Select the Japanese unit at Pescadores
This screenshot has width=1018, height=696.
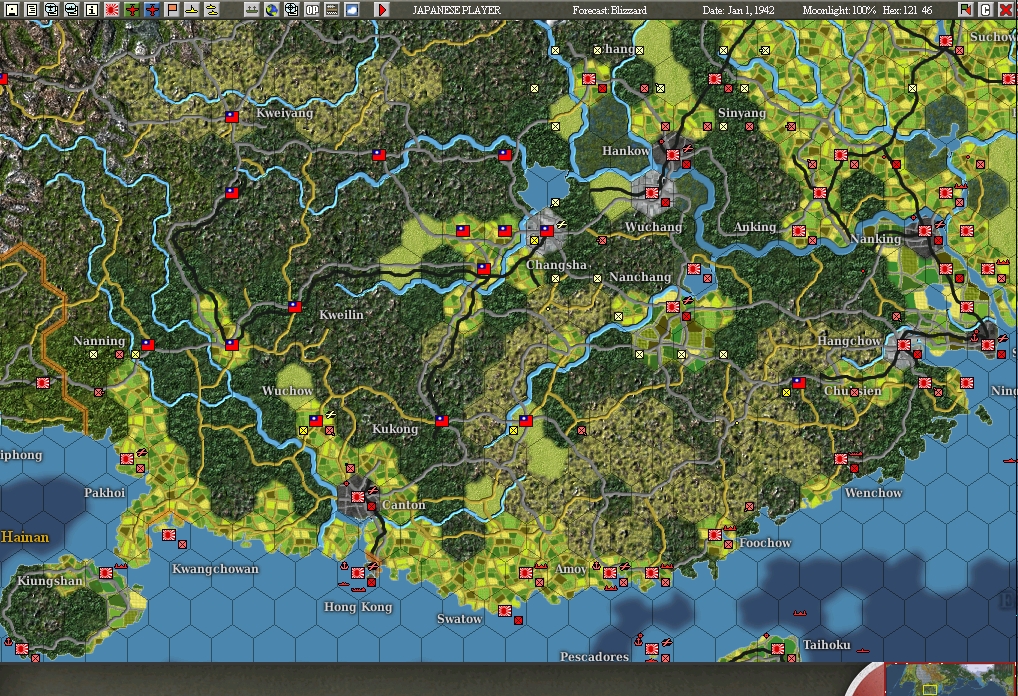(x=652, y=647)
